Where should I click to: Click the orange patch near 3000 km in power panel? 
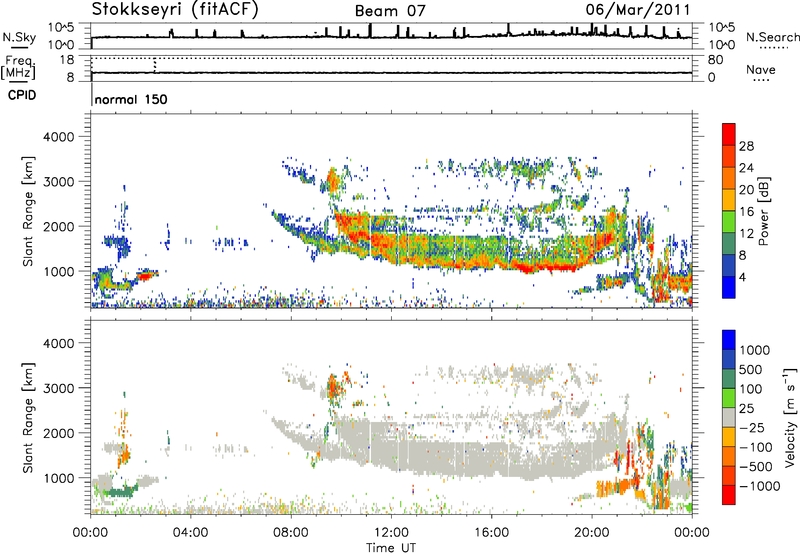pyautogui.click(x=332, y=181)
